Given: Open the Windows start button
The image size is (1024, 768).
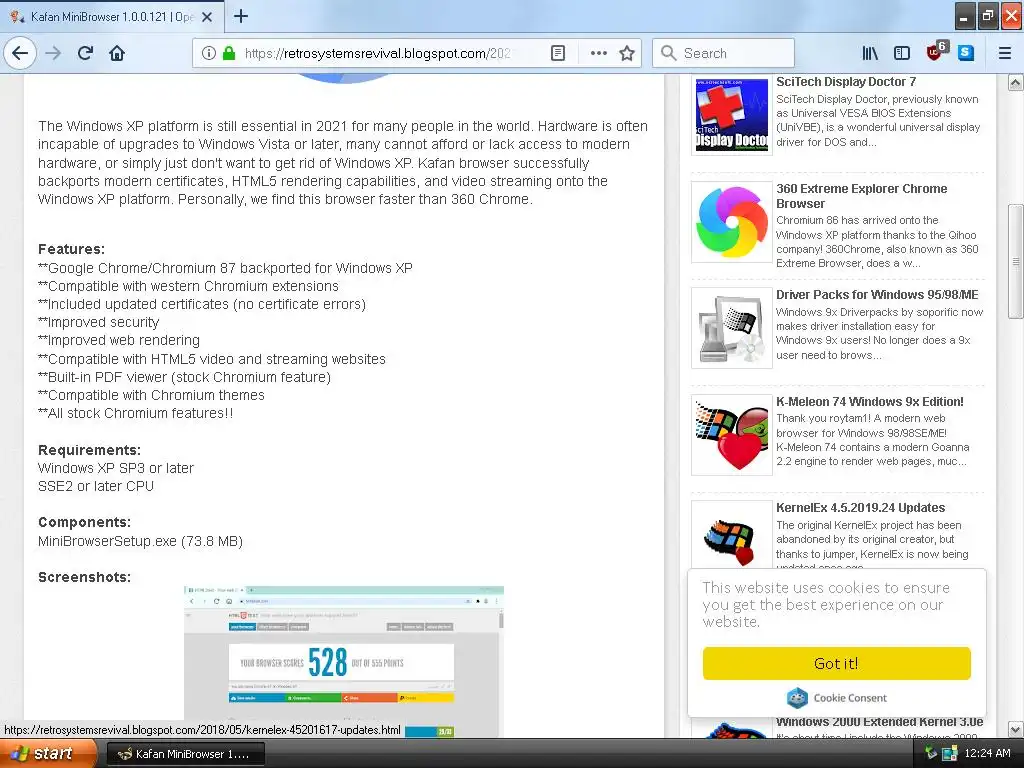Looking at the screenshot, I should [x=48, y=754].
